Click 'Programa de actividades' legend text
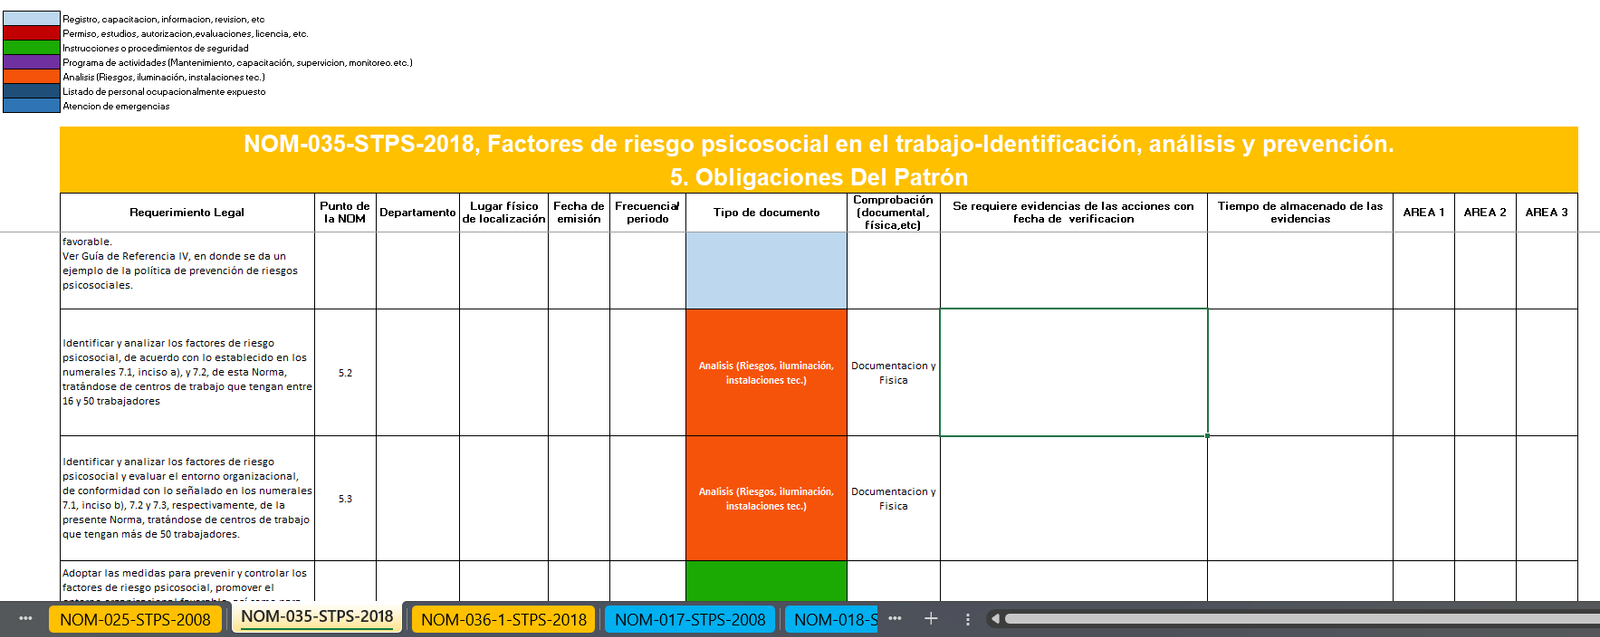1600x637 pixels. [x=237, y=62]
